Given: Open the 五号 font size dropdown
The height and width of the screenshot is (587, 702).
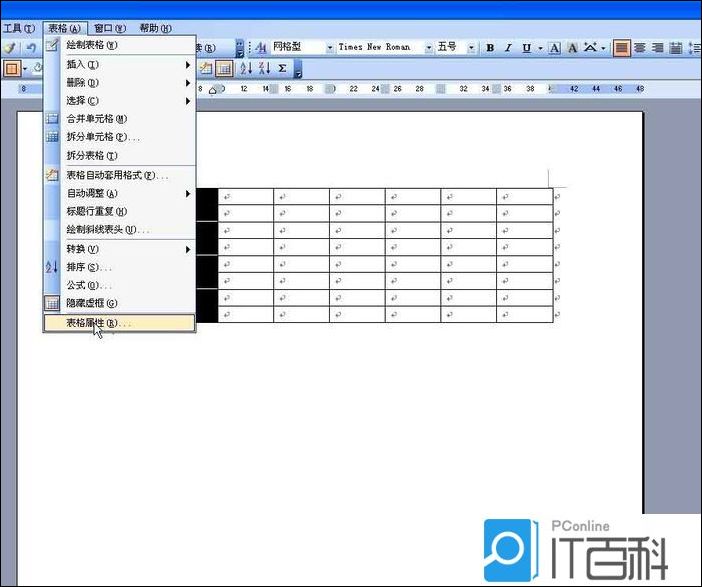Looking at the screenshot, I should click(471, 47).
